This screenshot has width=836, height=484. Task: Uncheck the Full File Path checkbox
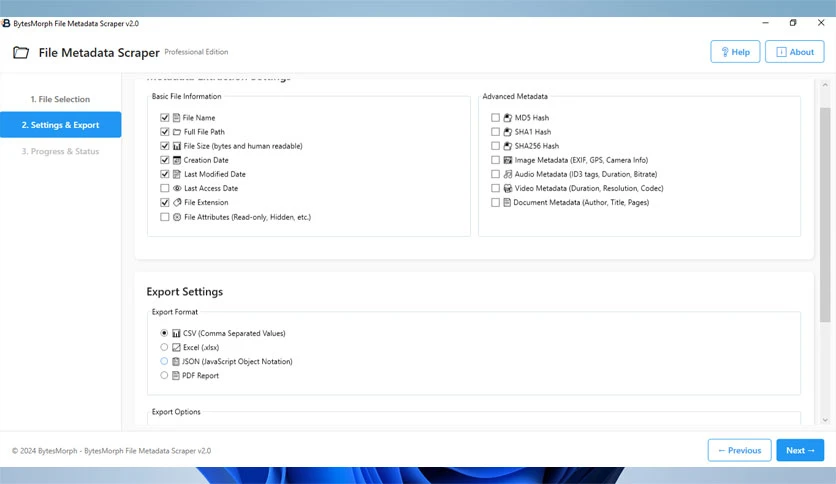click(x=165, y=132)
